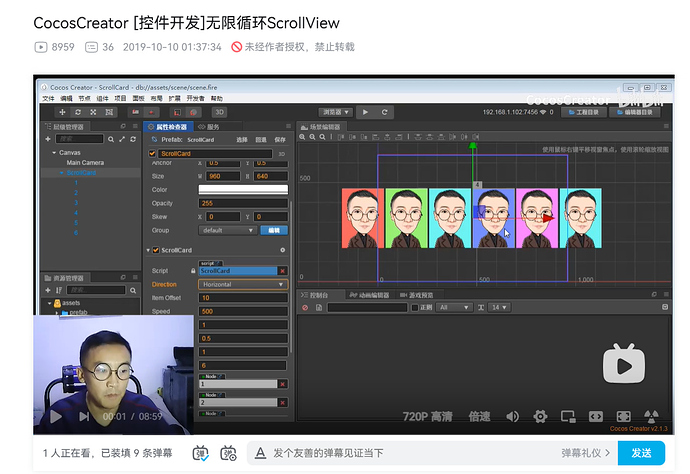Switch to the 服务 tab
The width and height of the screenshot is (690, 474).
[x=209, y=127]
